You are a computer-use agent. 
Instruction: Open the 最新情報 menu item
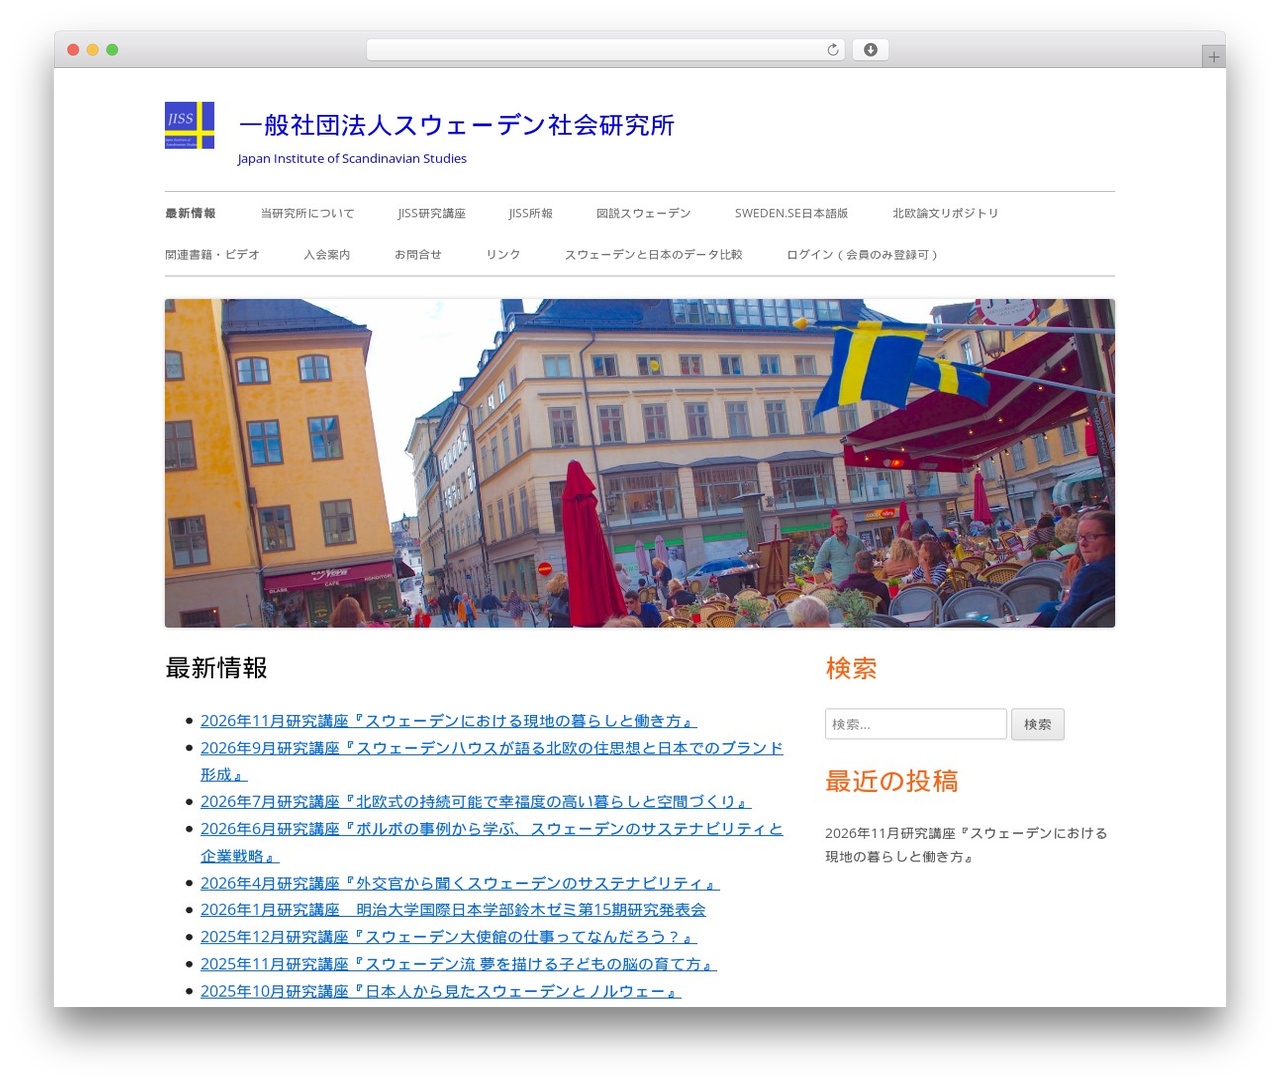click(x=190, y=213)
